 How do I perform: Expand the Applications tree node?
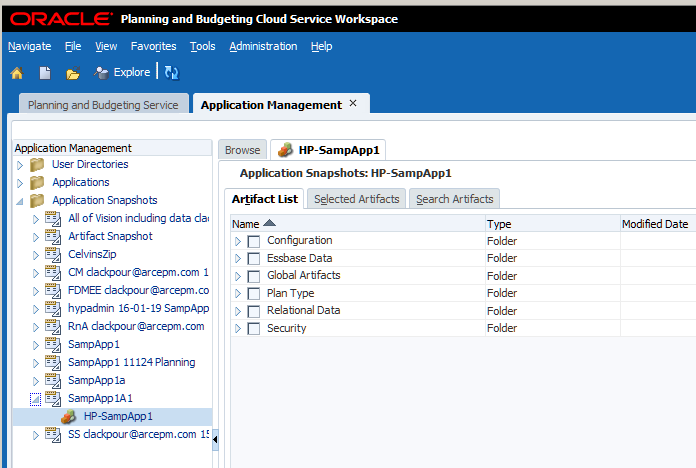pyautogui.click(x=19, y=183)
